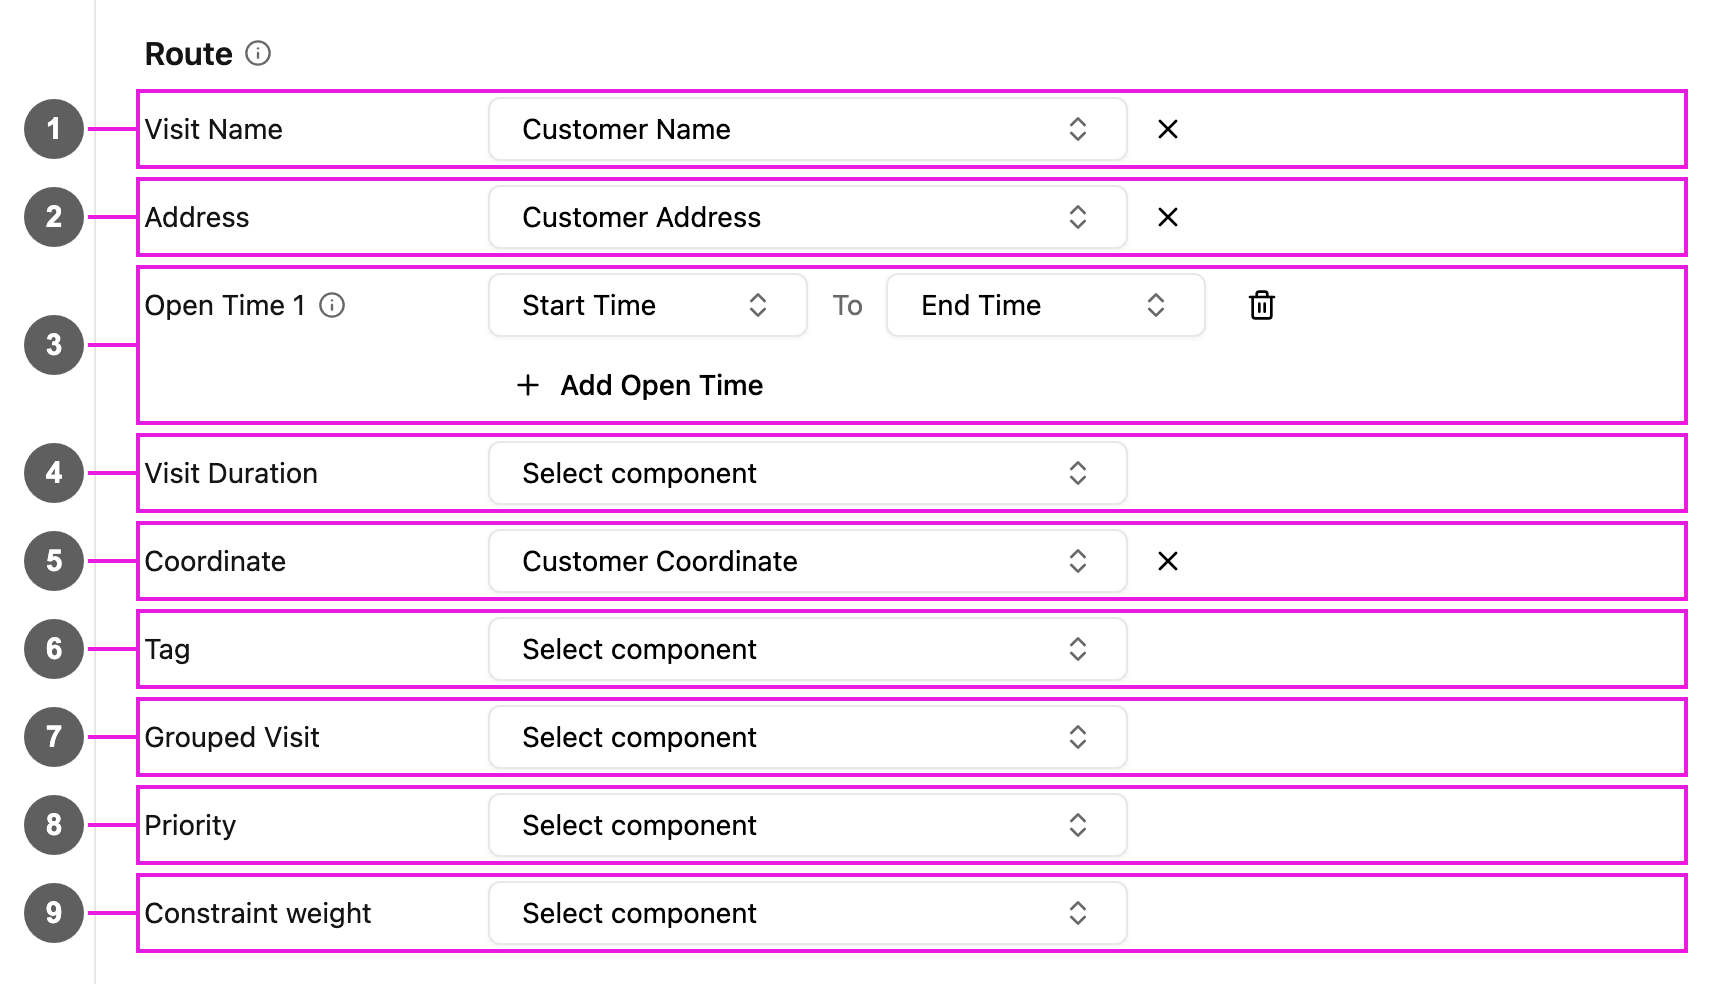Remove the Customer Address selection with X
This screenshot has width=1728, height=984.
tap(1167, 217)
